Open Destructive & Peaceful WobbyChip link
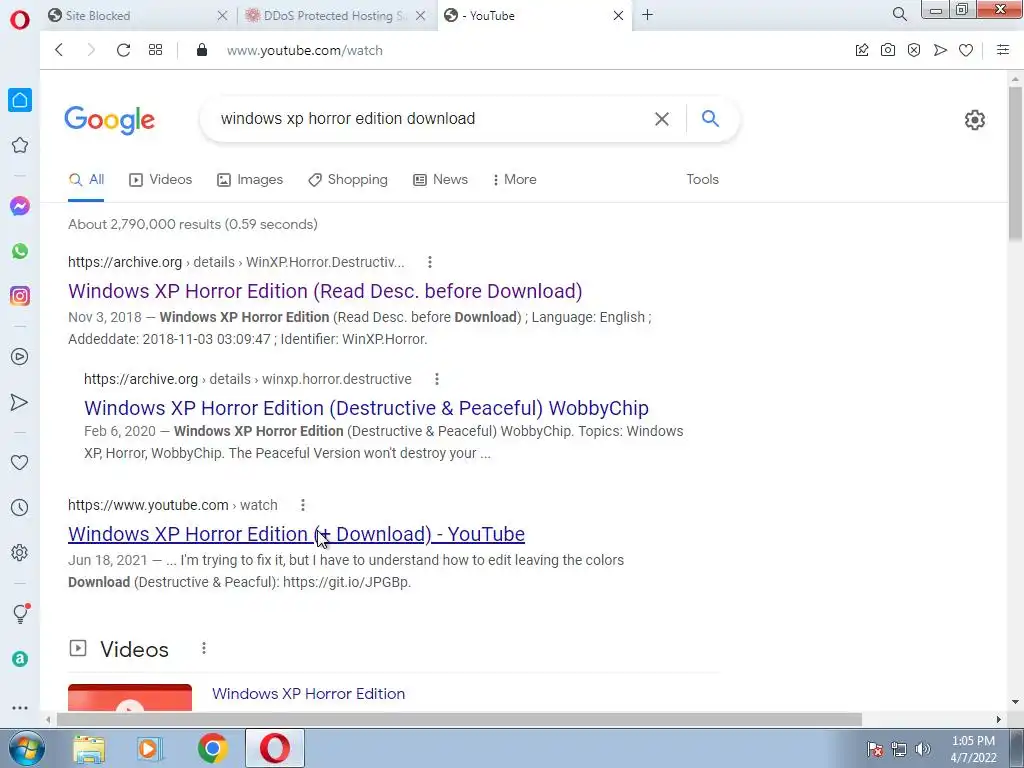 click(x=366, y=408)
